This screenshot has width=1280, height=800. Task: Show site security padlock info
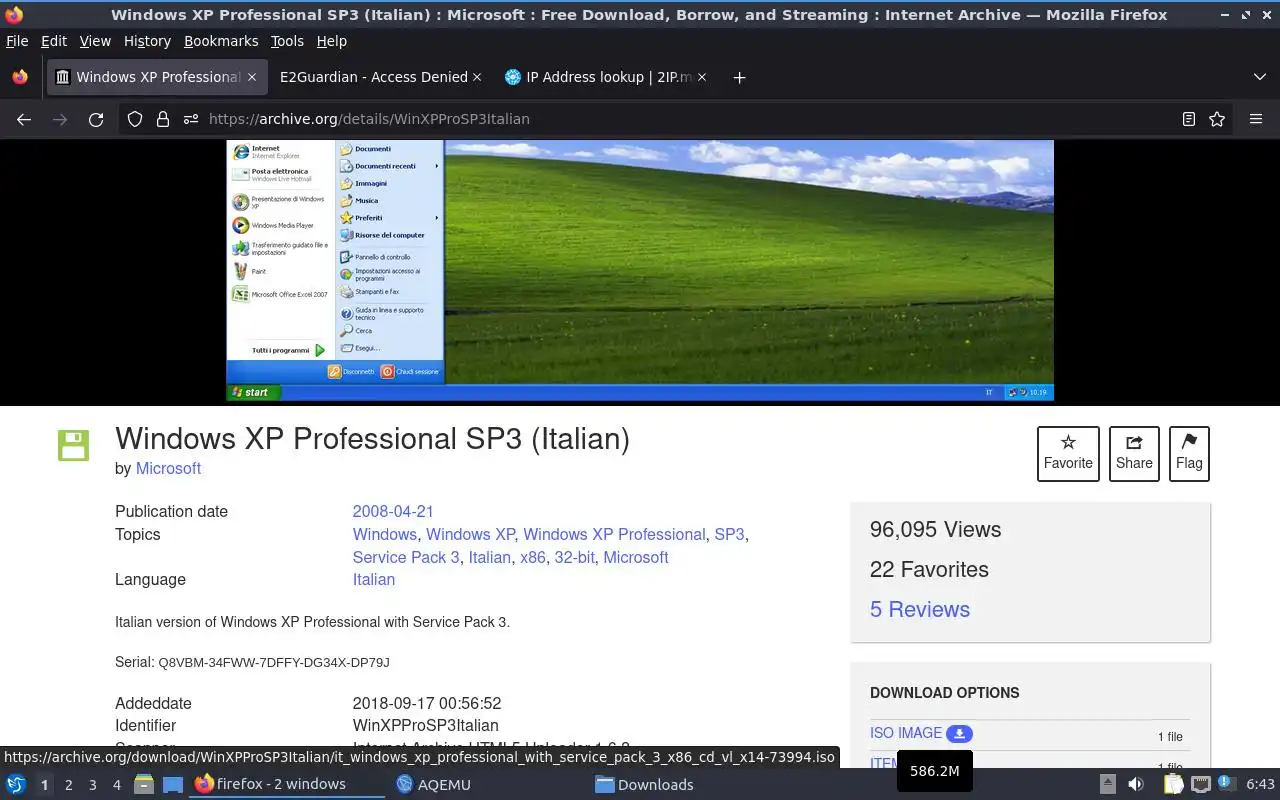pos(163,119)
